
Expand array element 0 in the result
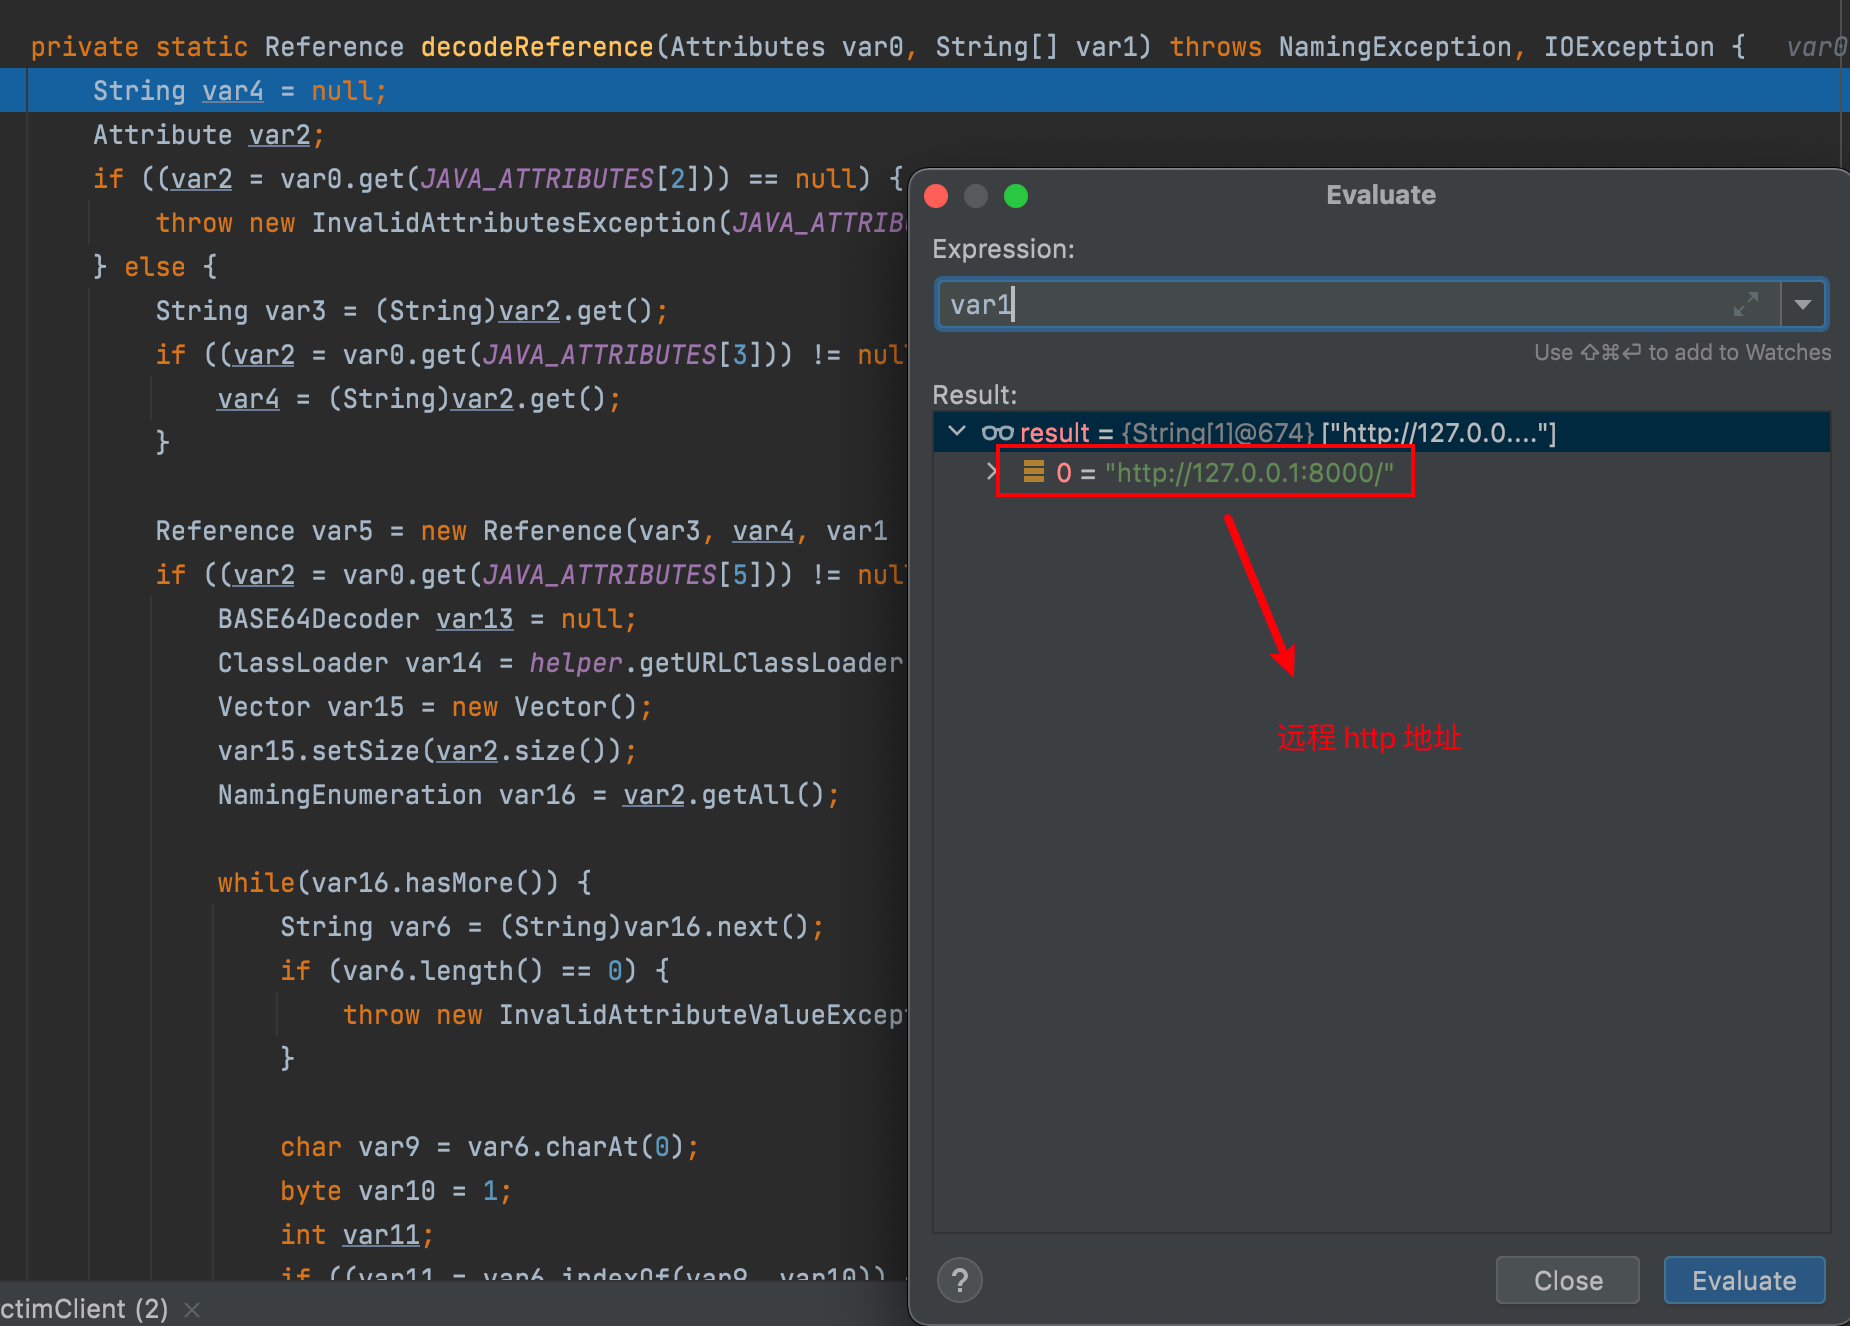(x=990, y=472)
